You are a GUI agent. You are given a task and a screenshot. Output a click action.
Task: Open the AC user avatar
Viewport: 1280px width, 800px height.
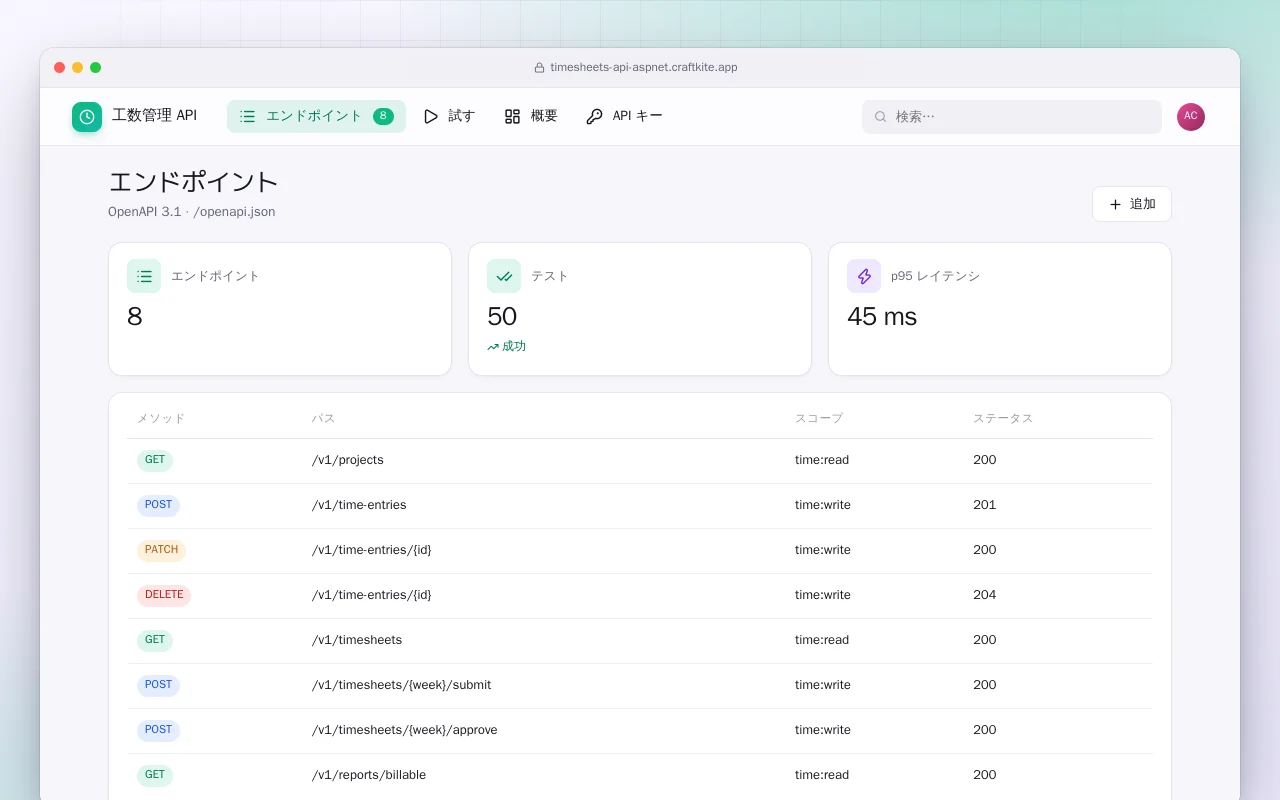click(x=1191, y=117)
